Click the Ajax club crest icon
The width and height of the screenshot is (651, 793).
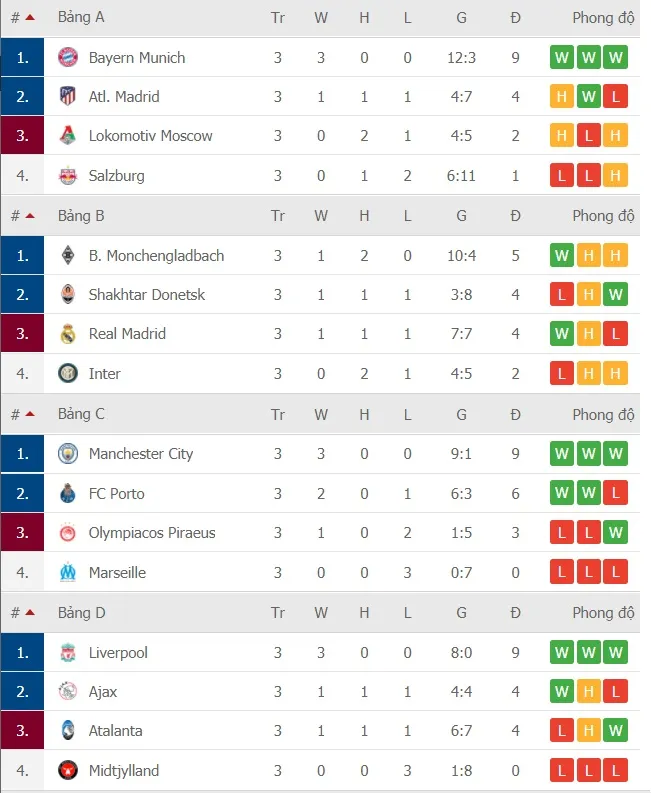[67, 692]
